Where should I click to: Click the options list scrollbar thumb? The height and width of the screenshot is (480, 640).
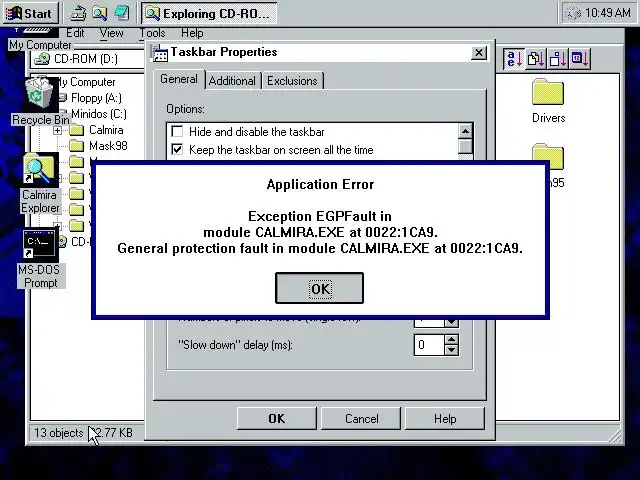465,147
